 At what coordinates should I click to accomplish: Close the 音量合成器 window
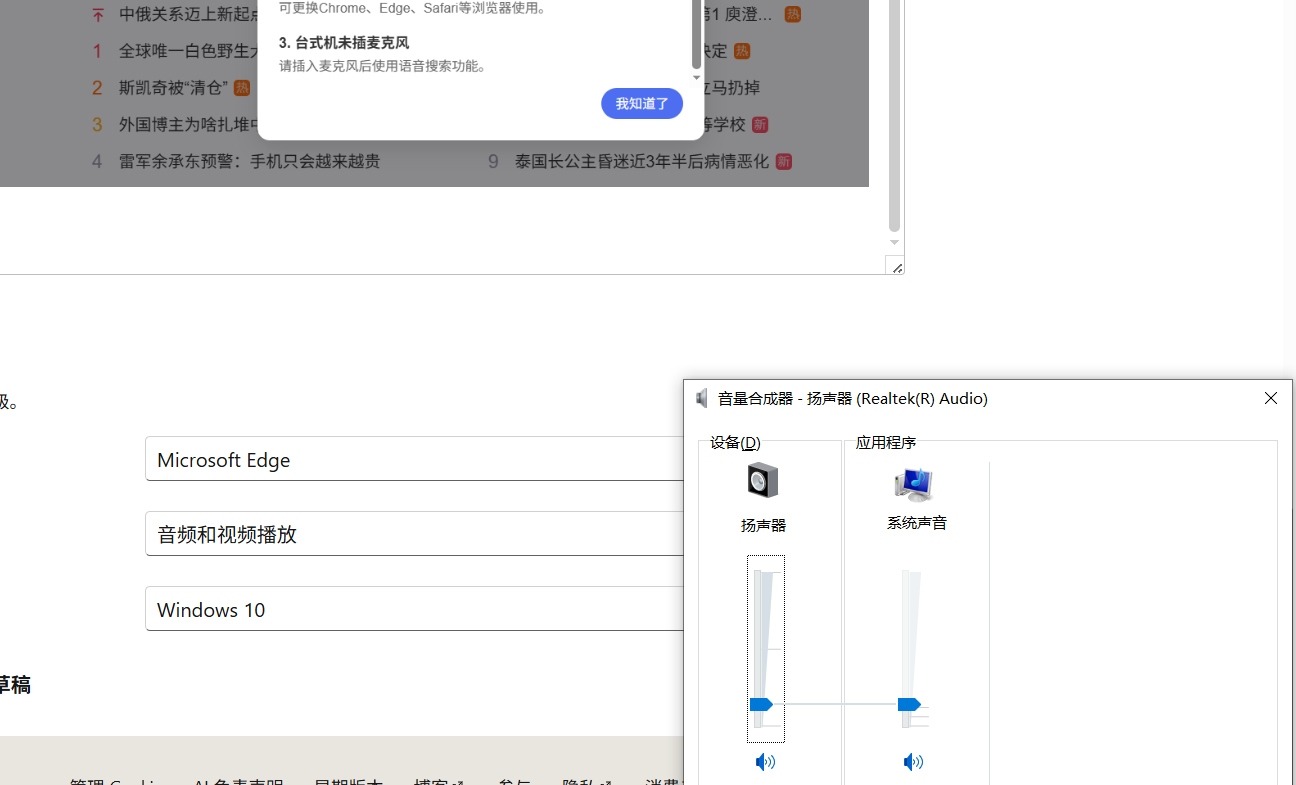tap(1271, 398)
